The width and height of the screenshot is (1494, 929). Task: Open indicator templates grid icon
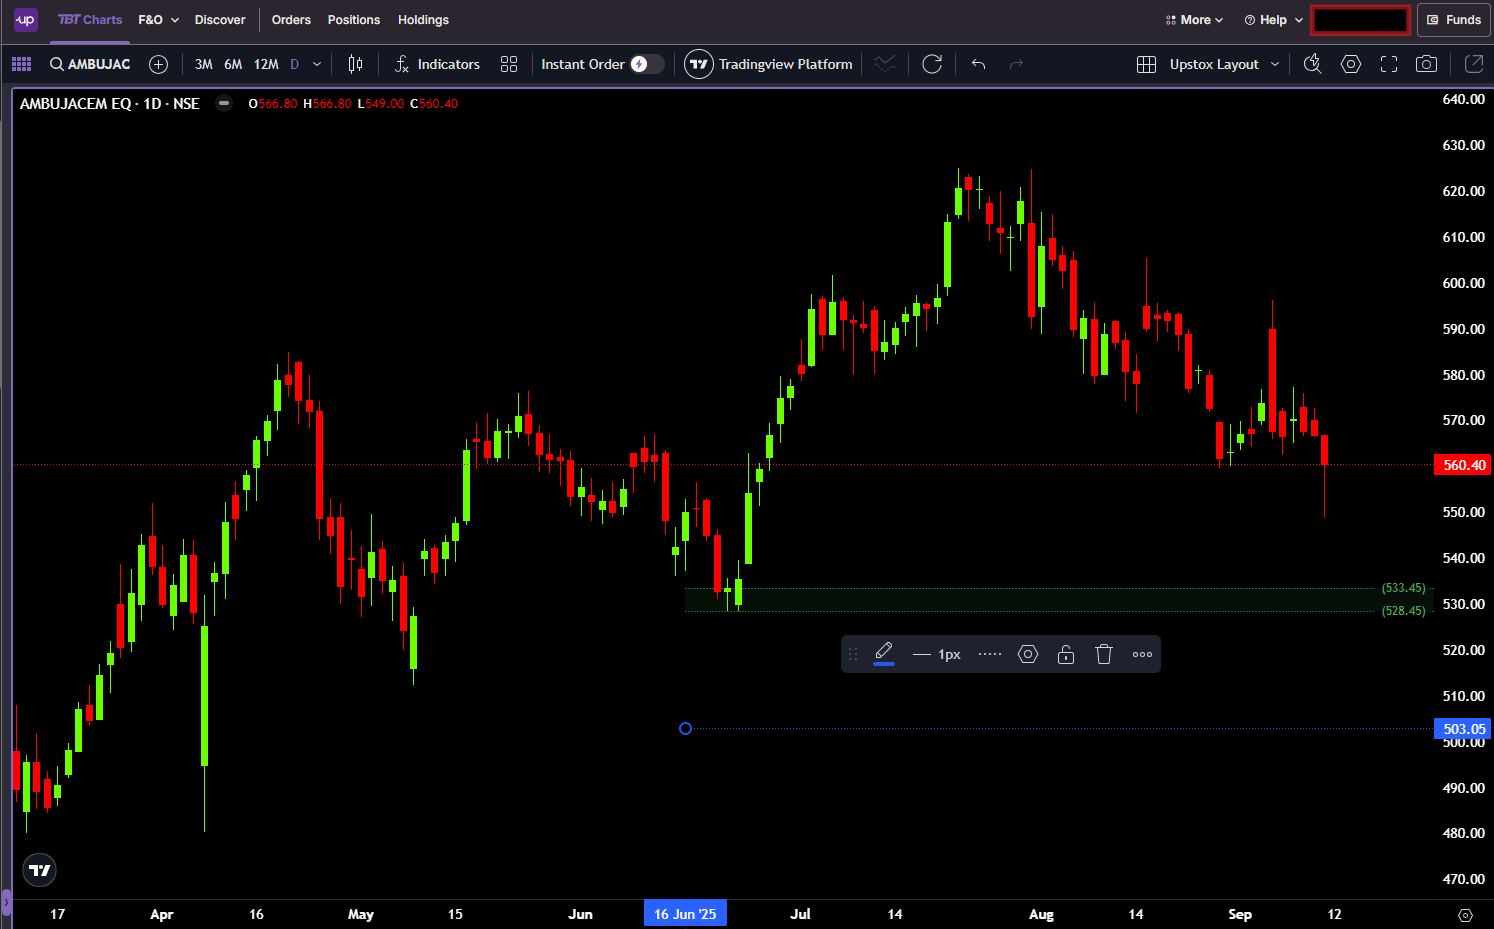click(509, 64)
